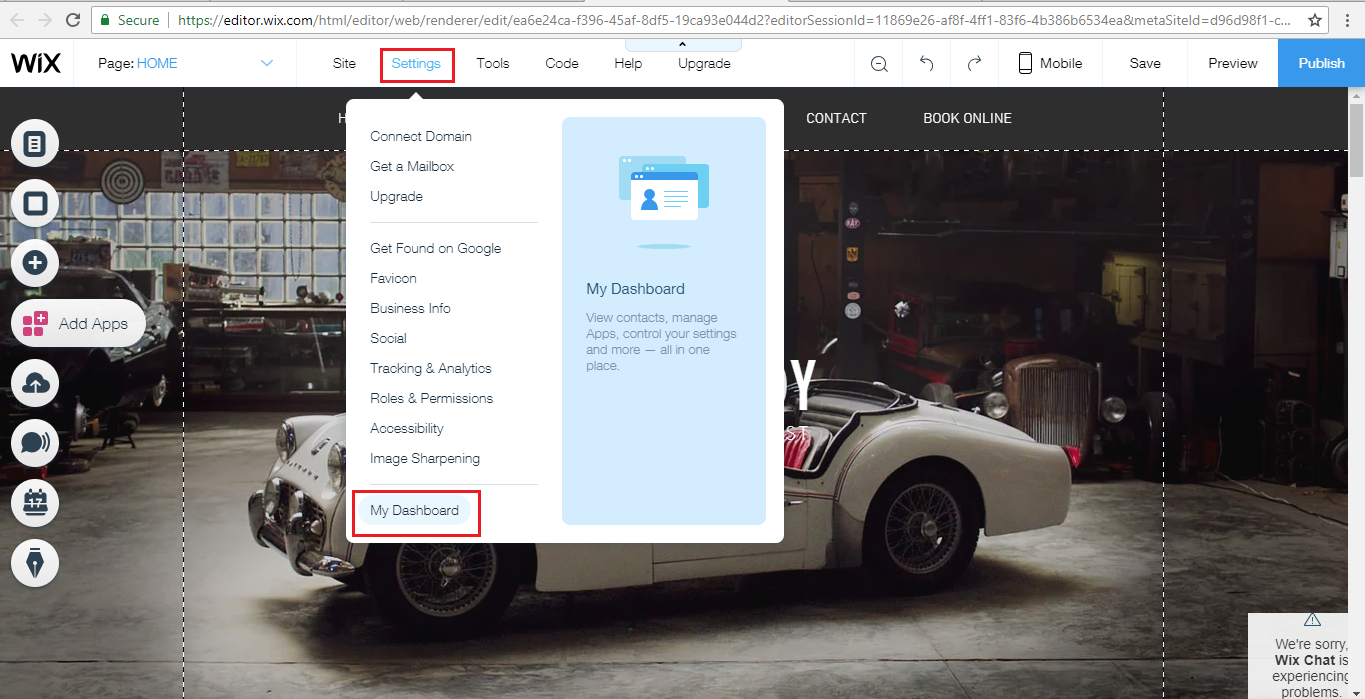Screen dimensions: 1365x699
Task: Click the Preview button
Action: click(1232, 63)
